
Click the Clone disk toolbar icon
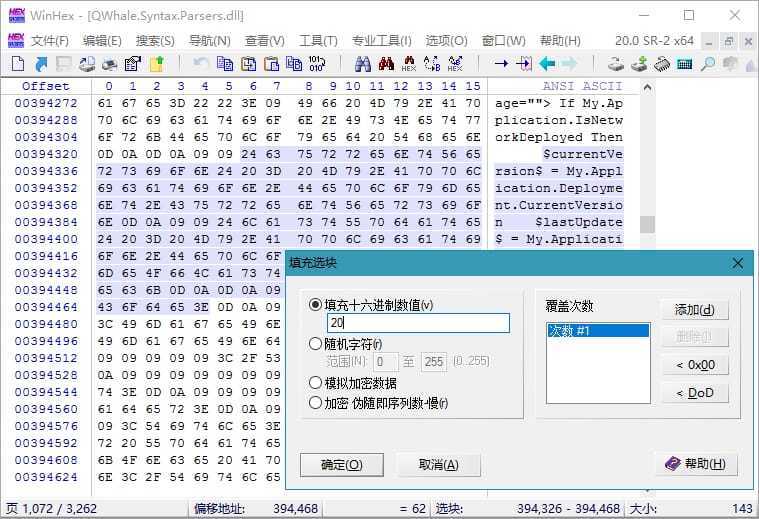(x=639, y=63)
